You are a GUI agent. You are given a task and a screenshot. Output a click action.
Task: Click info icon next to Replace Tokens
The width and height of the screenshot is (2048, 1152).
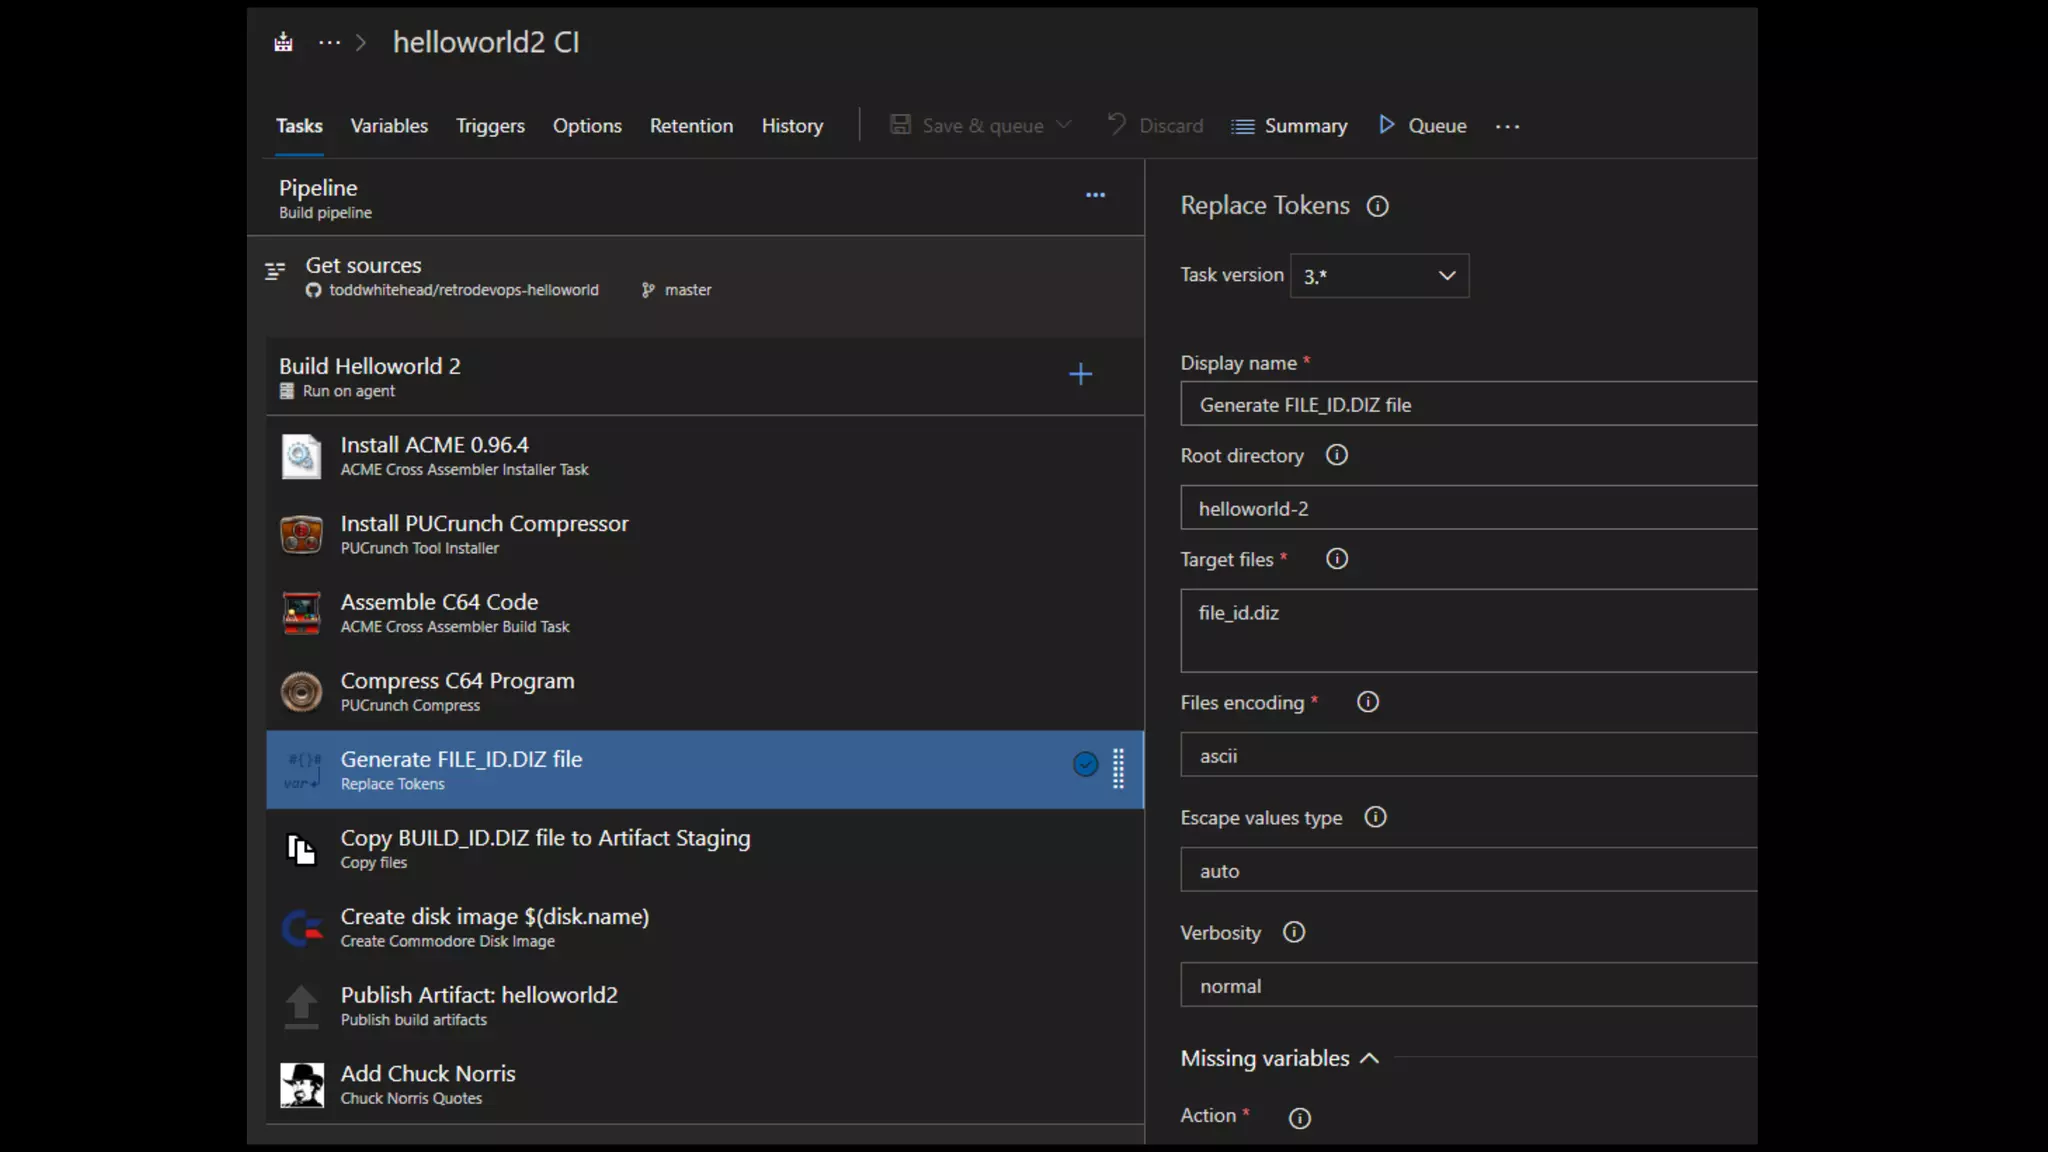tap(1377, 206)
